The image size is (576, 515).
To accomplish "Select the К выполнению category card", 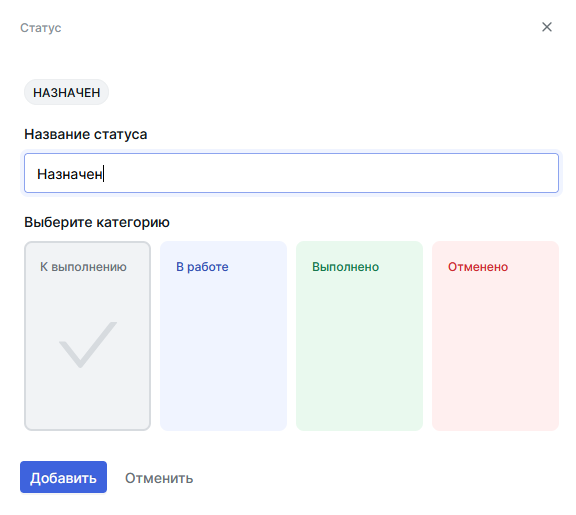I will [x=87, y=336].
